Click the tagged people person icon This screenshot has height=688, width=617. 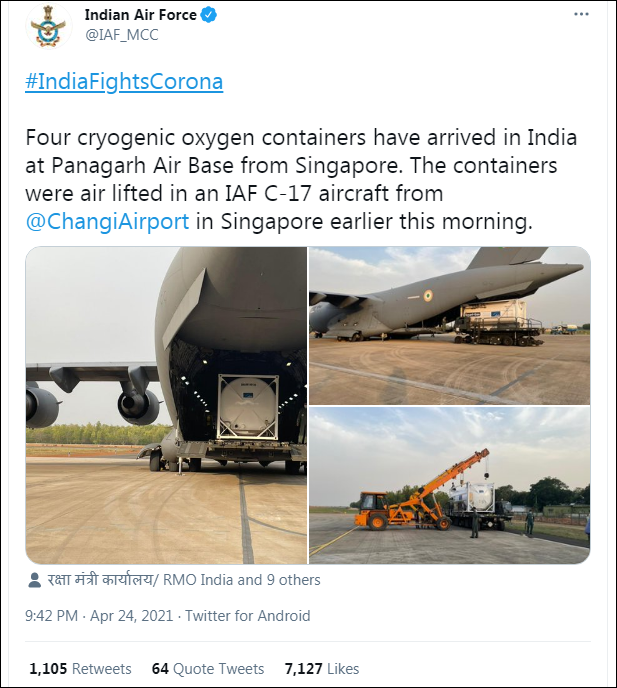[35, 580]
